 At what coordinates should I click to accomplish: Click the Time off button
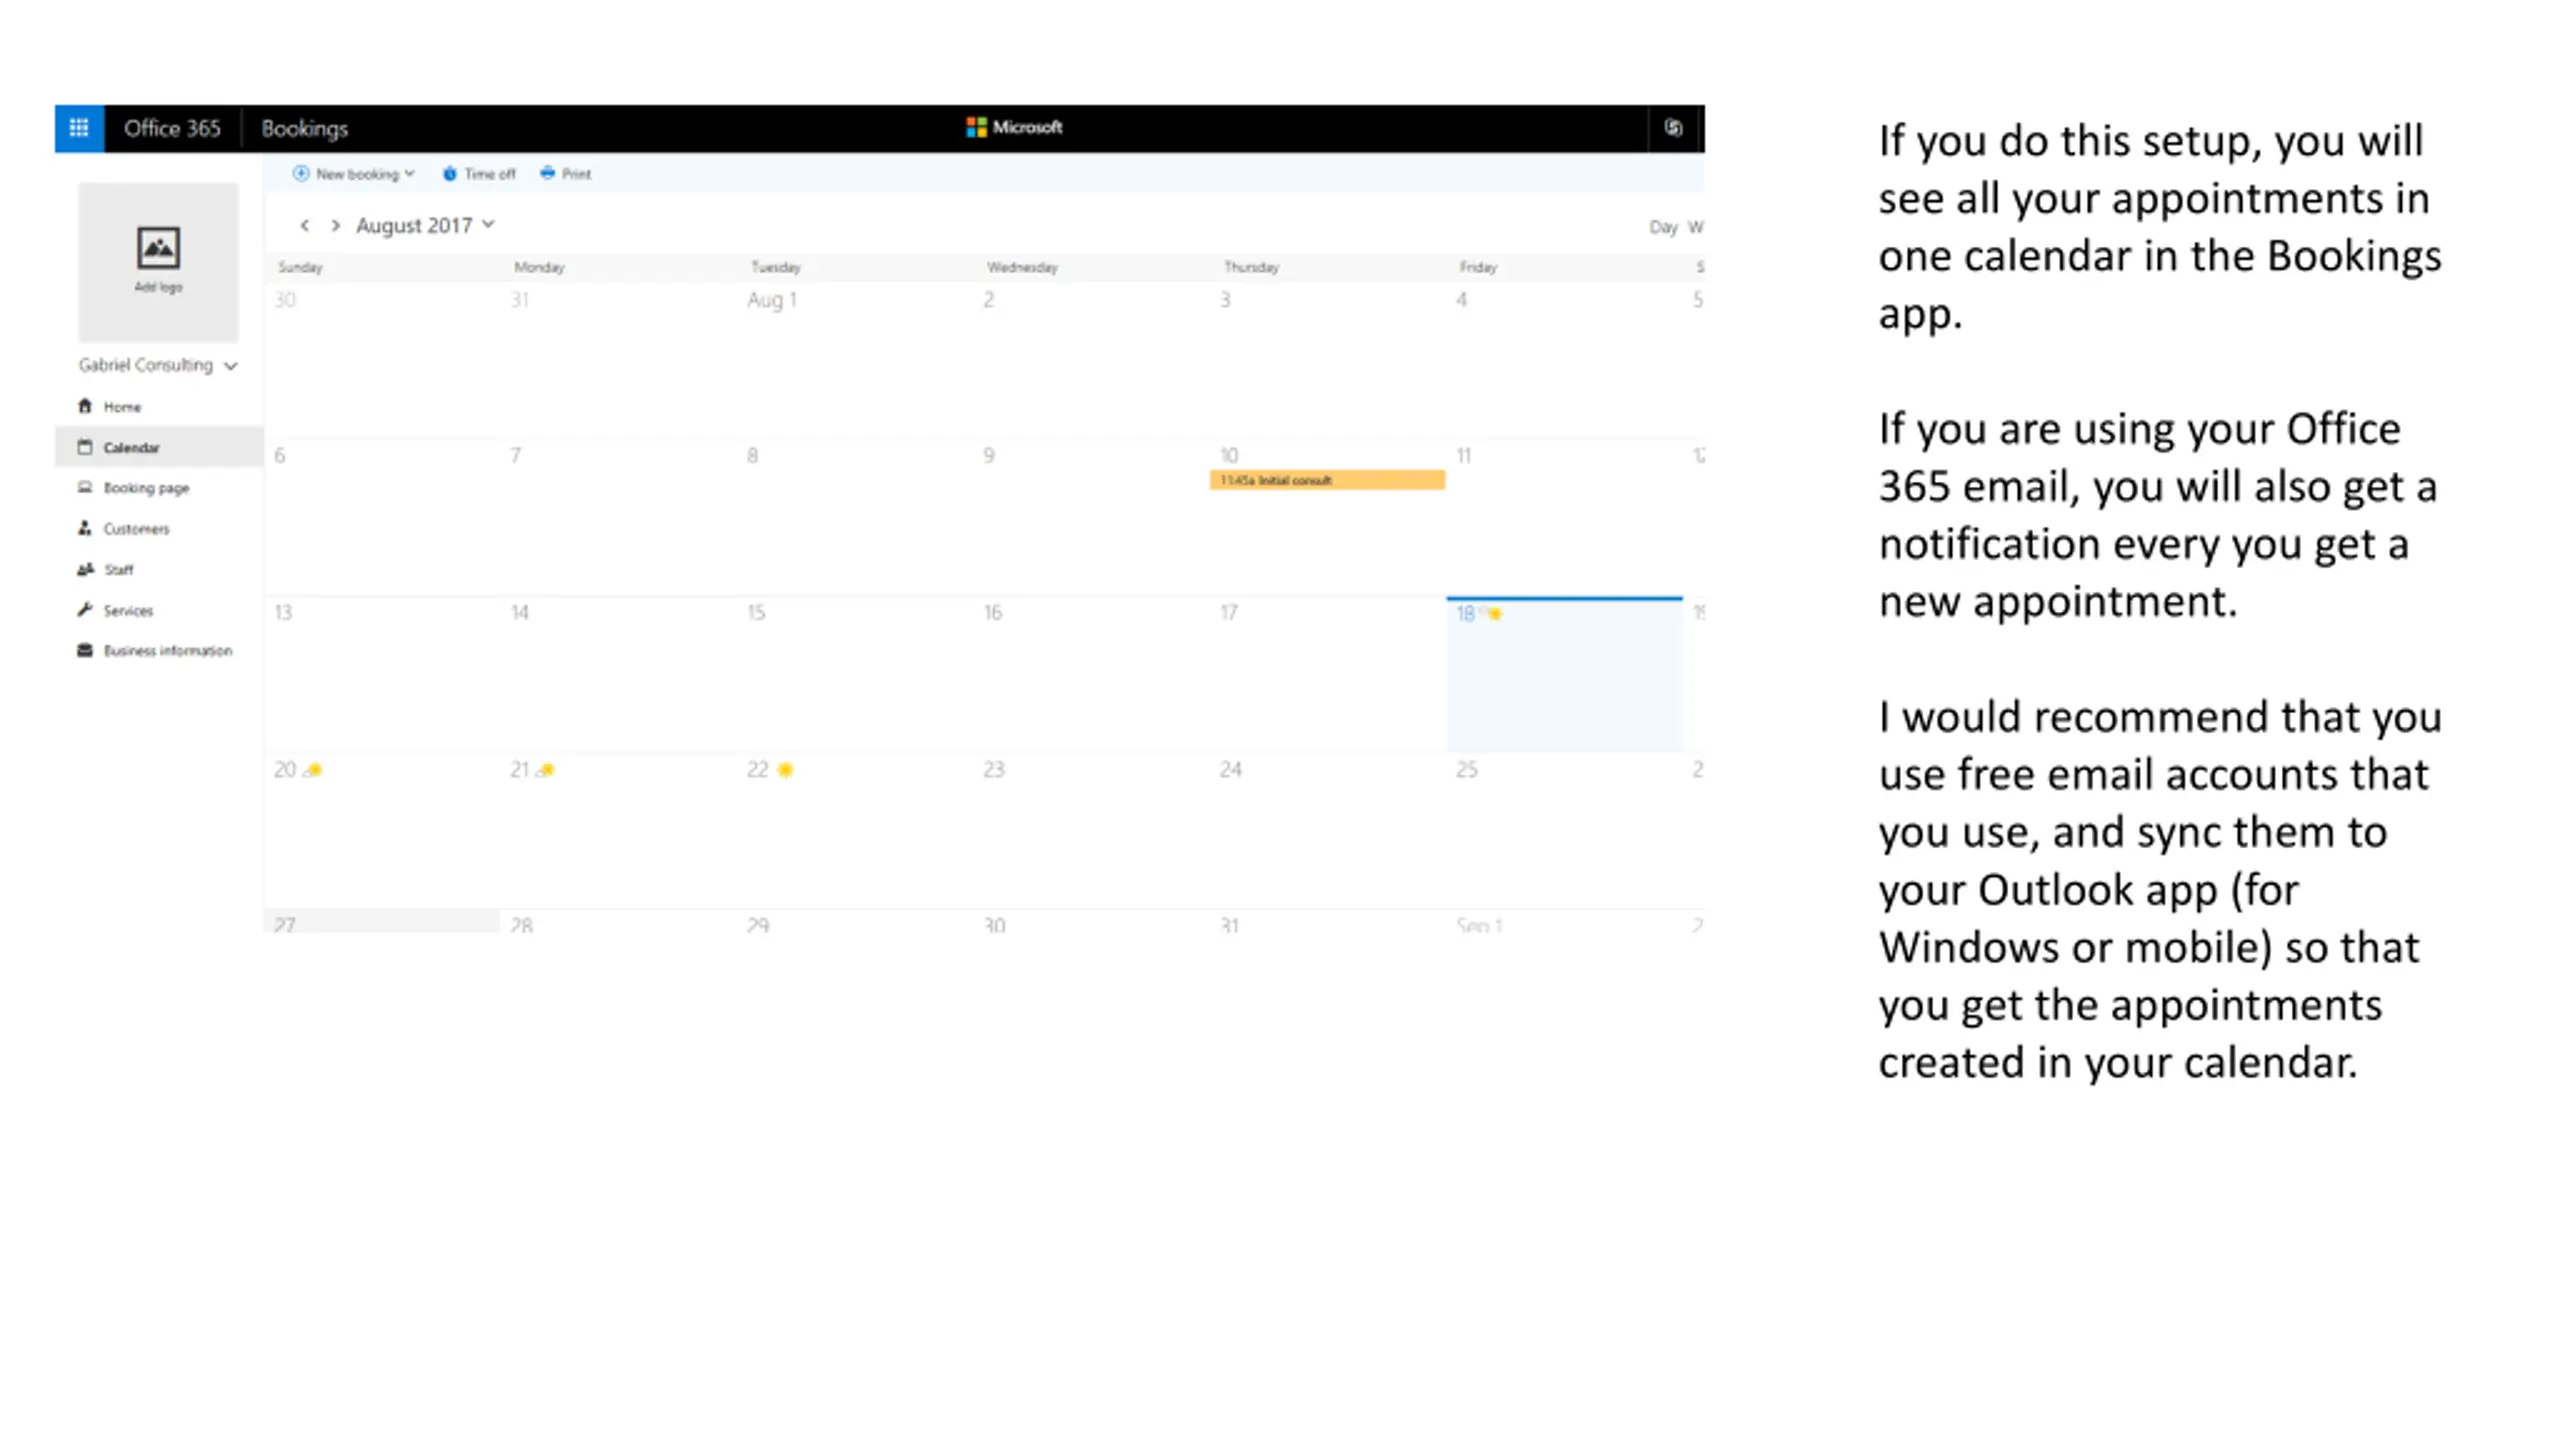click(x=479, y=174)
